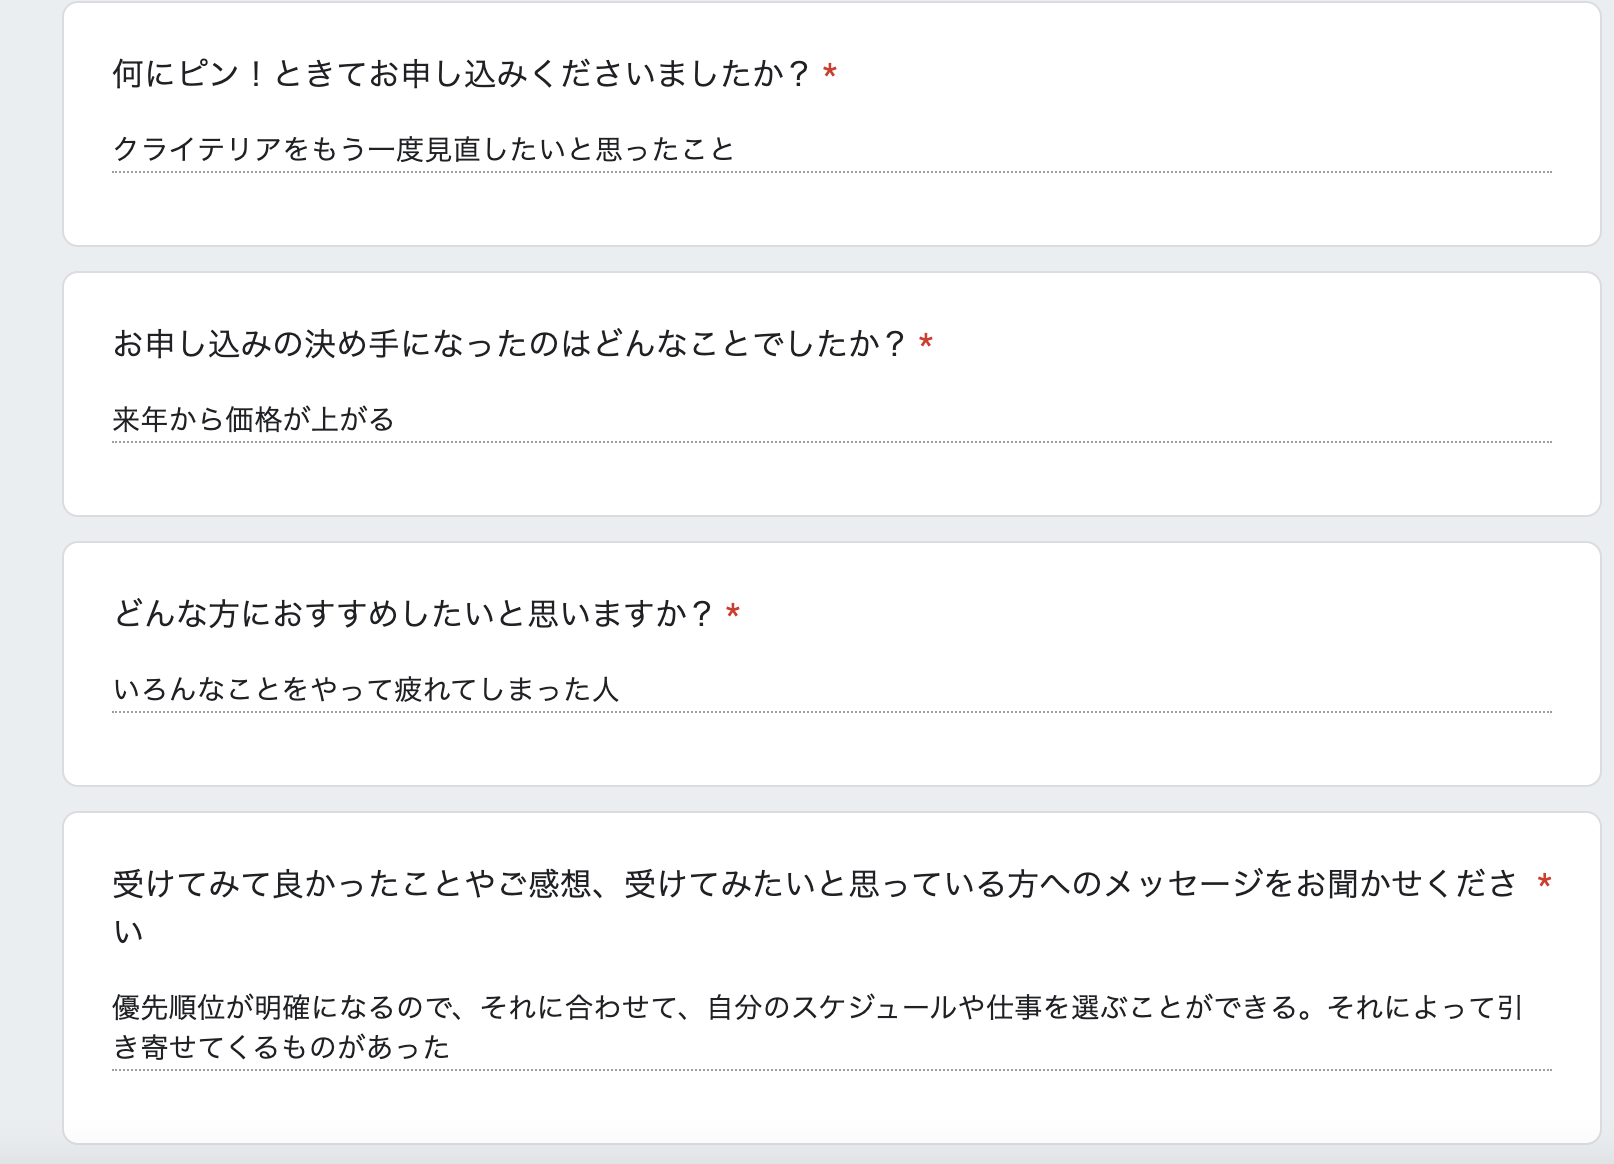Click the question title 何にピン！ときてお申し込みくださいましたか？
This screenshot has height=1164, width=1614.
[460, 74]
